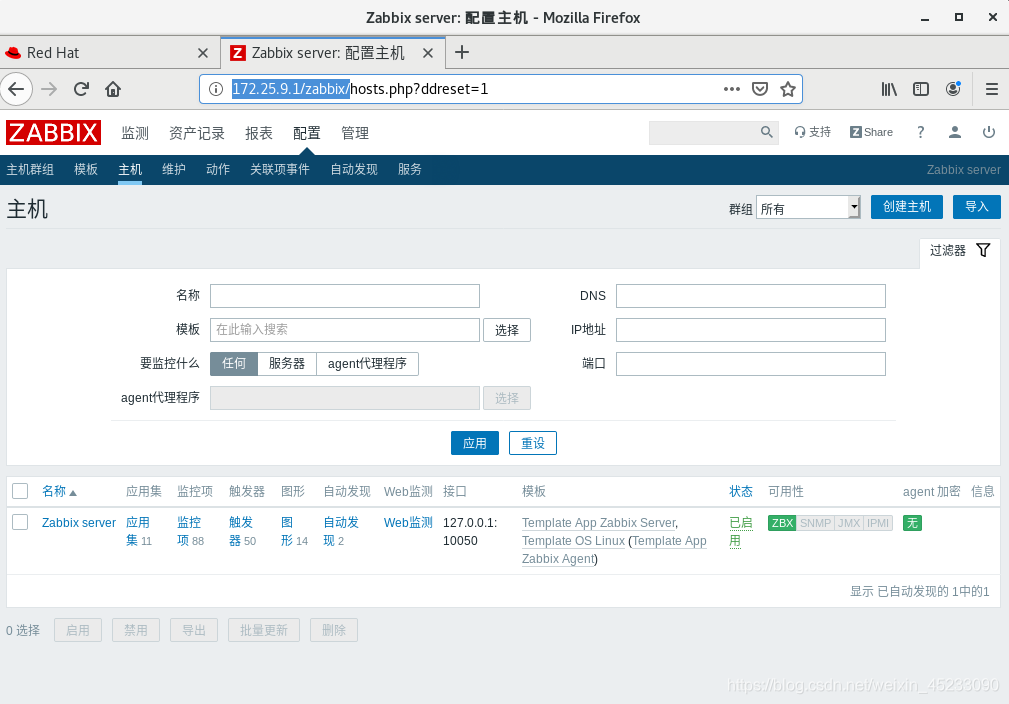
Task: Expand the 群组 dropdown showing 所有
Action: coord(808,207)
